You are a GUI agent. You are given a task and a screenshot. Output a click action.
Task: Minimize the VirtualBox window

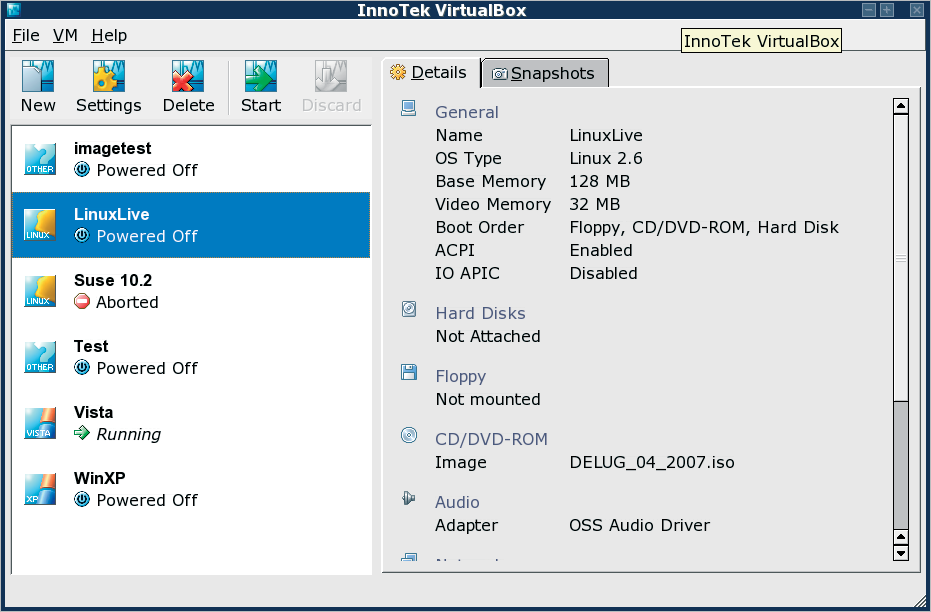click(x=869, y=10)
